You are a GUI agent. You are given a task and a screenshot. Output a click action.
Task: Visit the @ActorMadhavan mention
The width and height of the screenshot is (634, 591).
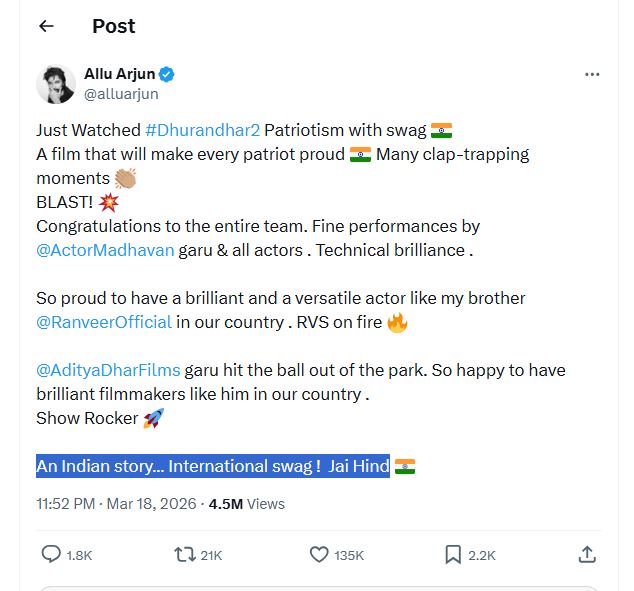(105, 250)
